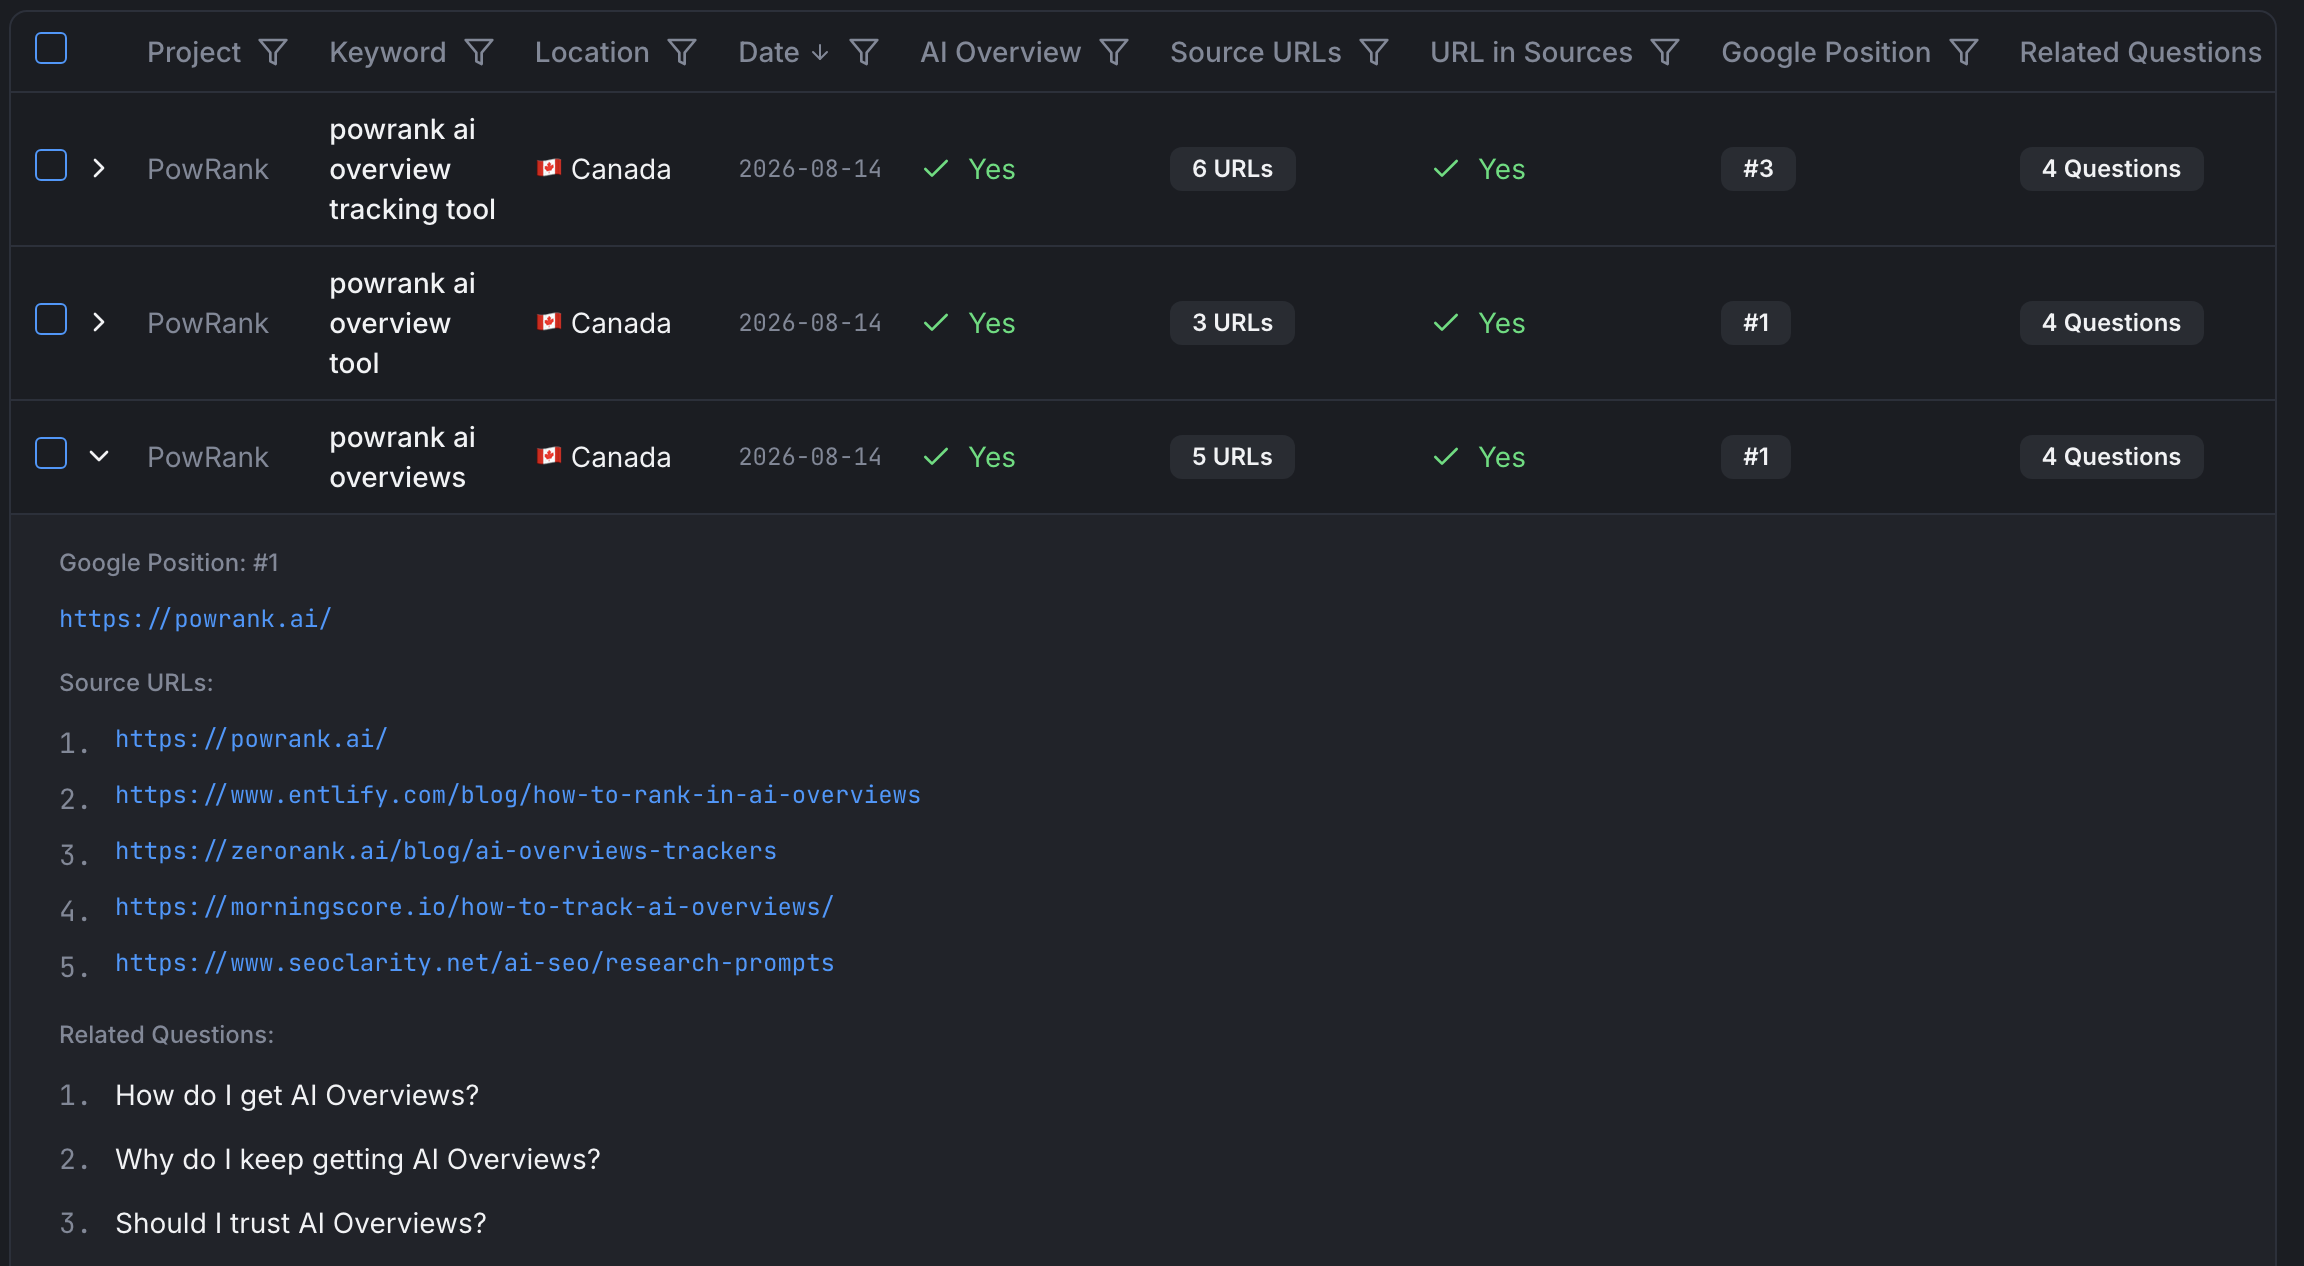Image resolution: width=2304 pixels, height=1266 pixels.
Task: Click '#1' badge in 'overview tool' row
Action: point(1756,323)
